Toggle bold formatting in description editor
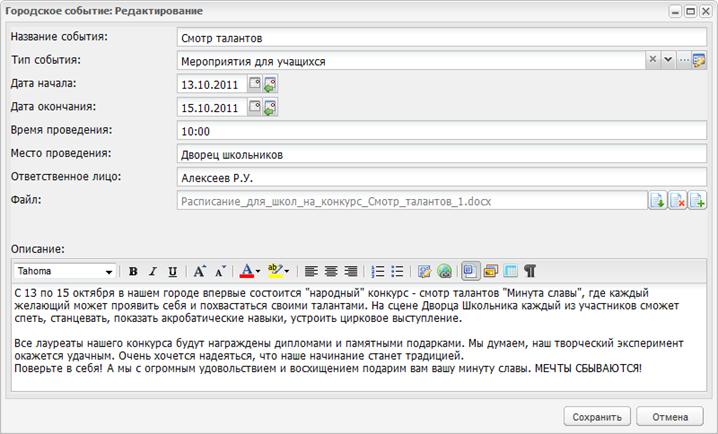 click(133, 271)
